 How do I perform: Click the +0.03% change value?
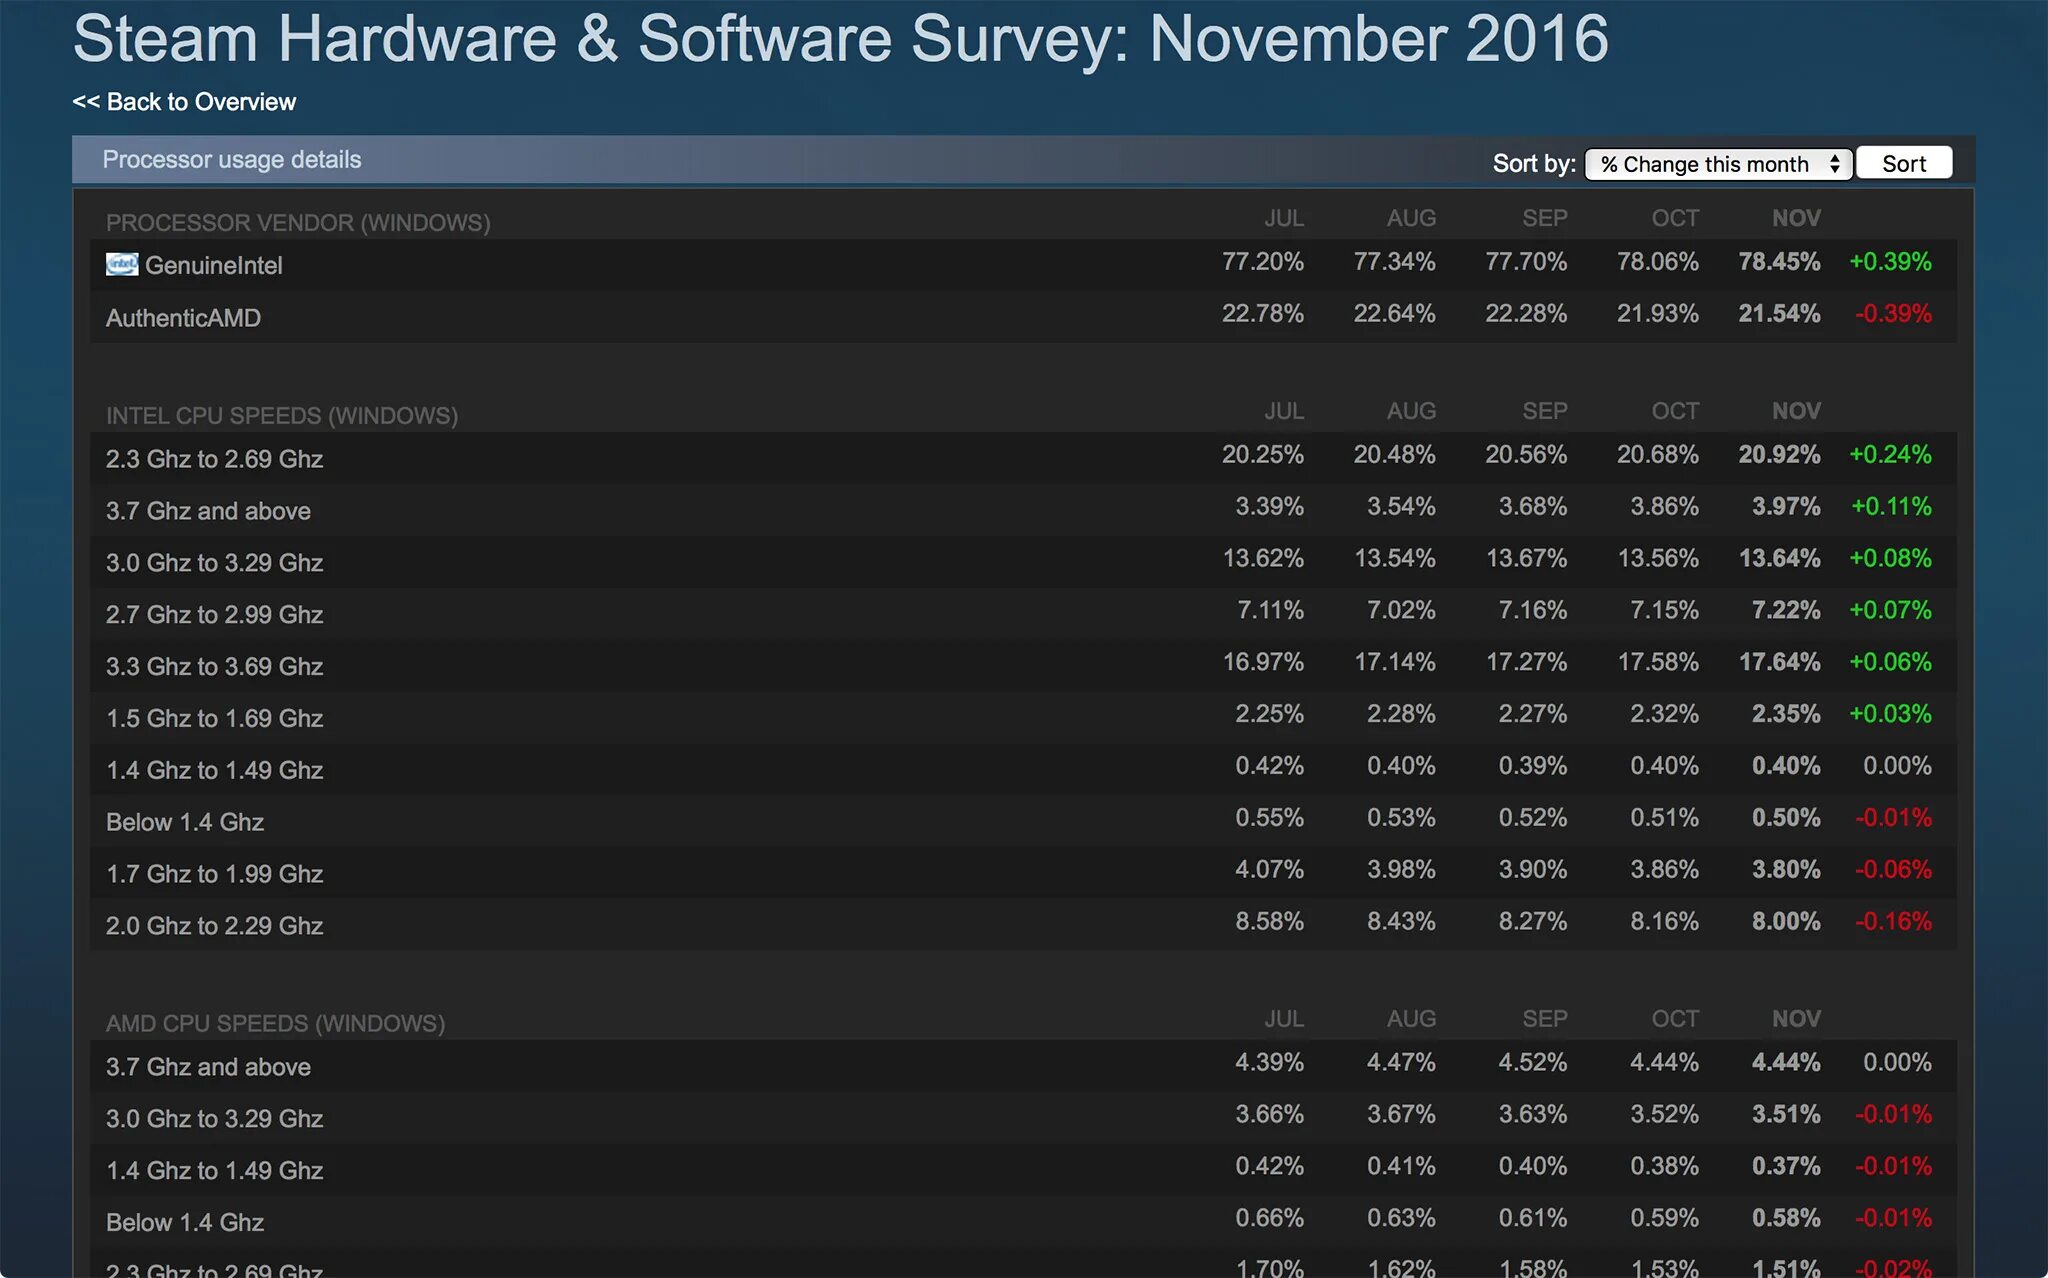pos(1890,715)
